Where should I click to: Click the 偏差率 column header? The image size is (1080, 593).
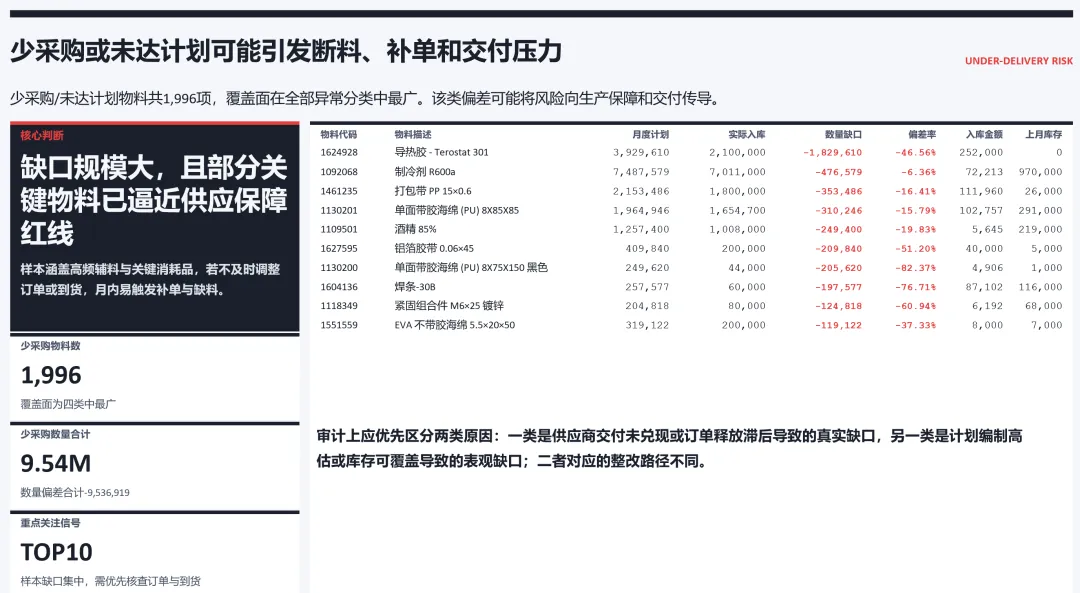(922, 134)
